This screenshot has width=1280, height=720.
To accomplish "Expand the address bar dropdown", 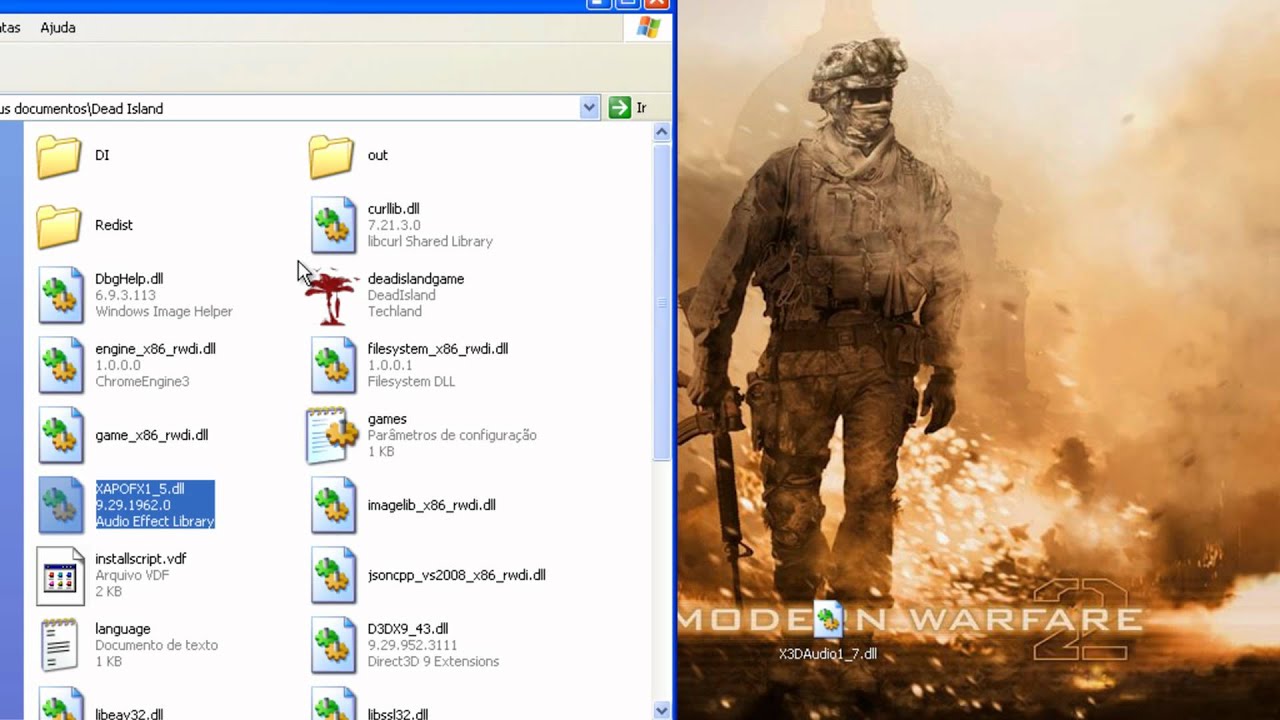I will tap(589, 108).
